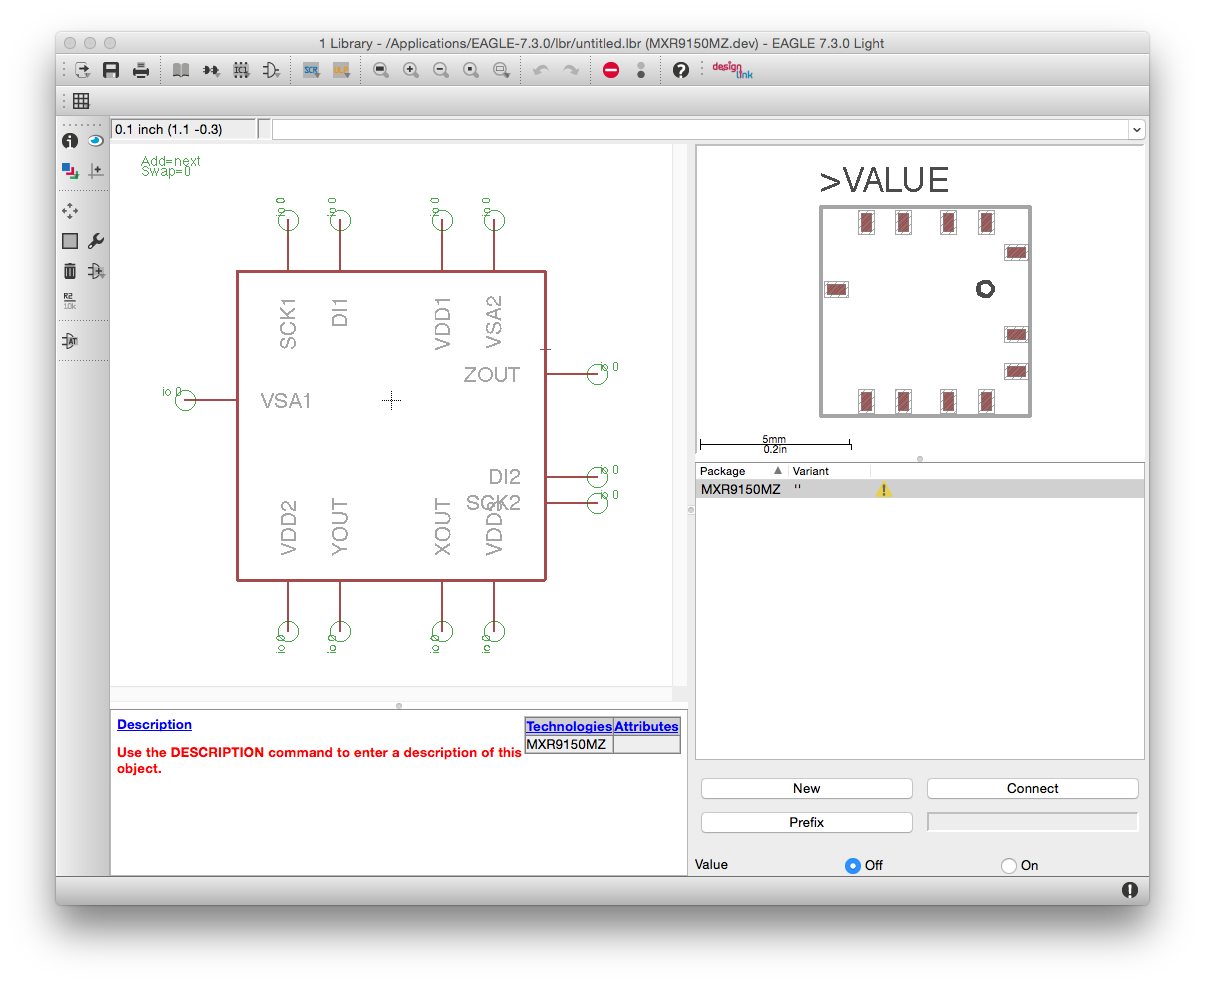Set Value to On
This screenshot has height=985, width=1205.
coord(1009,865)
